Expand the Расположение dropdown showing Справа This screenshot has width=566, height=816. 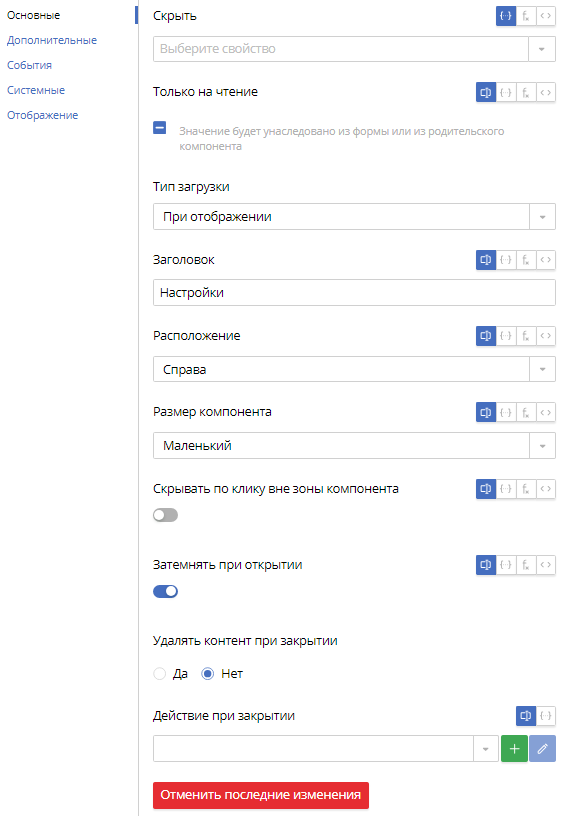354,369
